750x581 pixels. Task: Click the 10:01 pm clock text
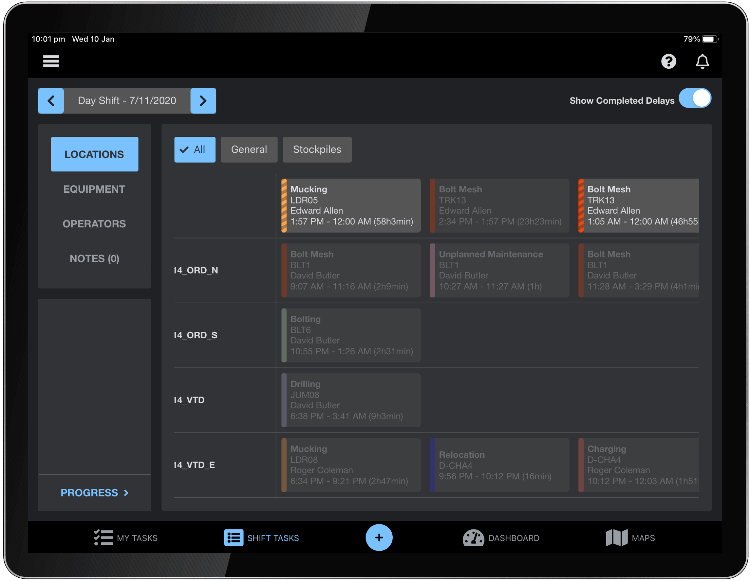[x=48, y=39]
